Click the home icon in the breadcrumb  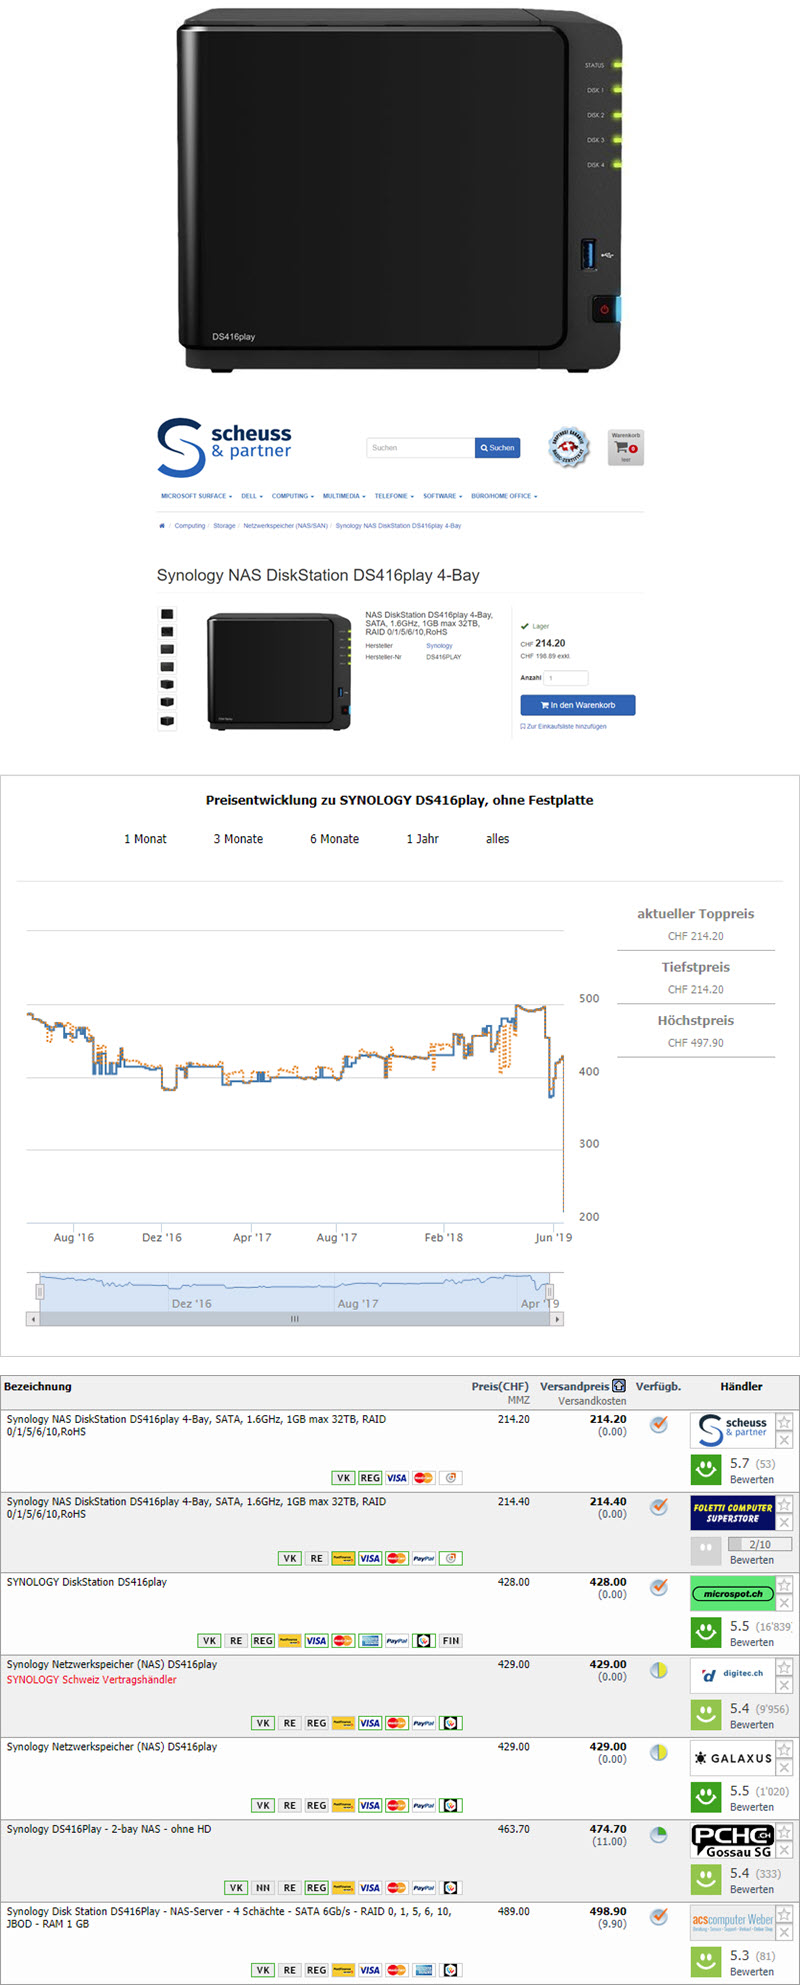pos(162,525)
